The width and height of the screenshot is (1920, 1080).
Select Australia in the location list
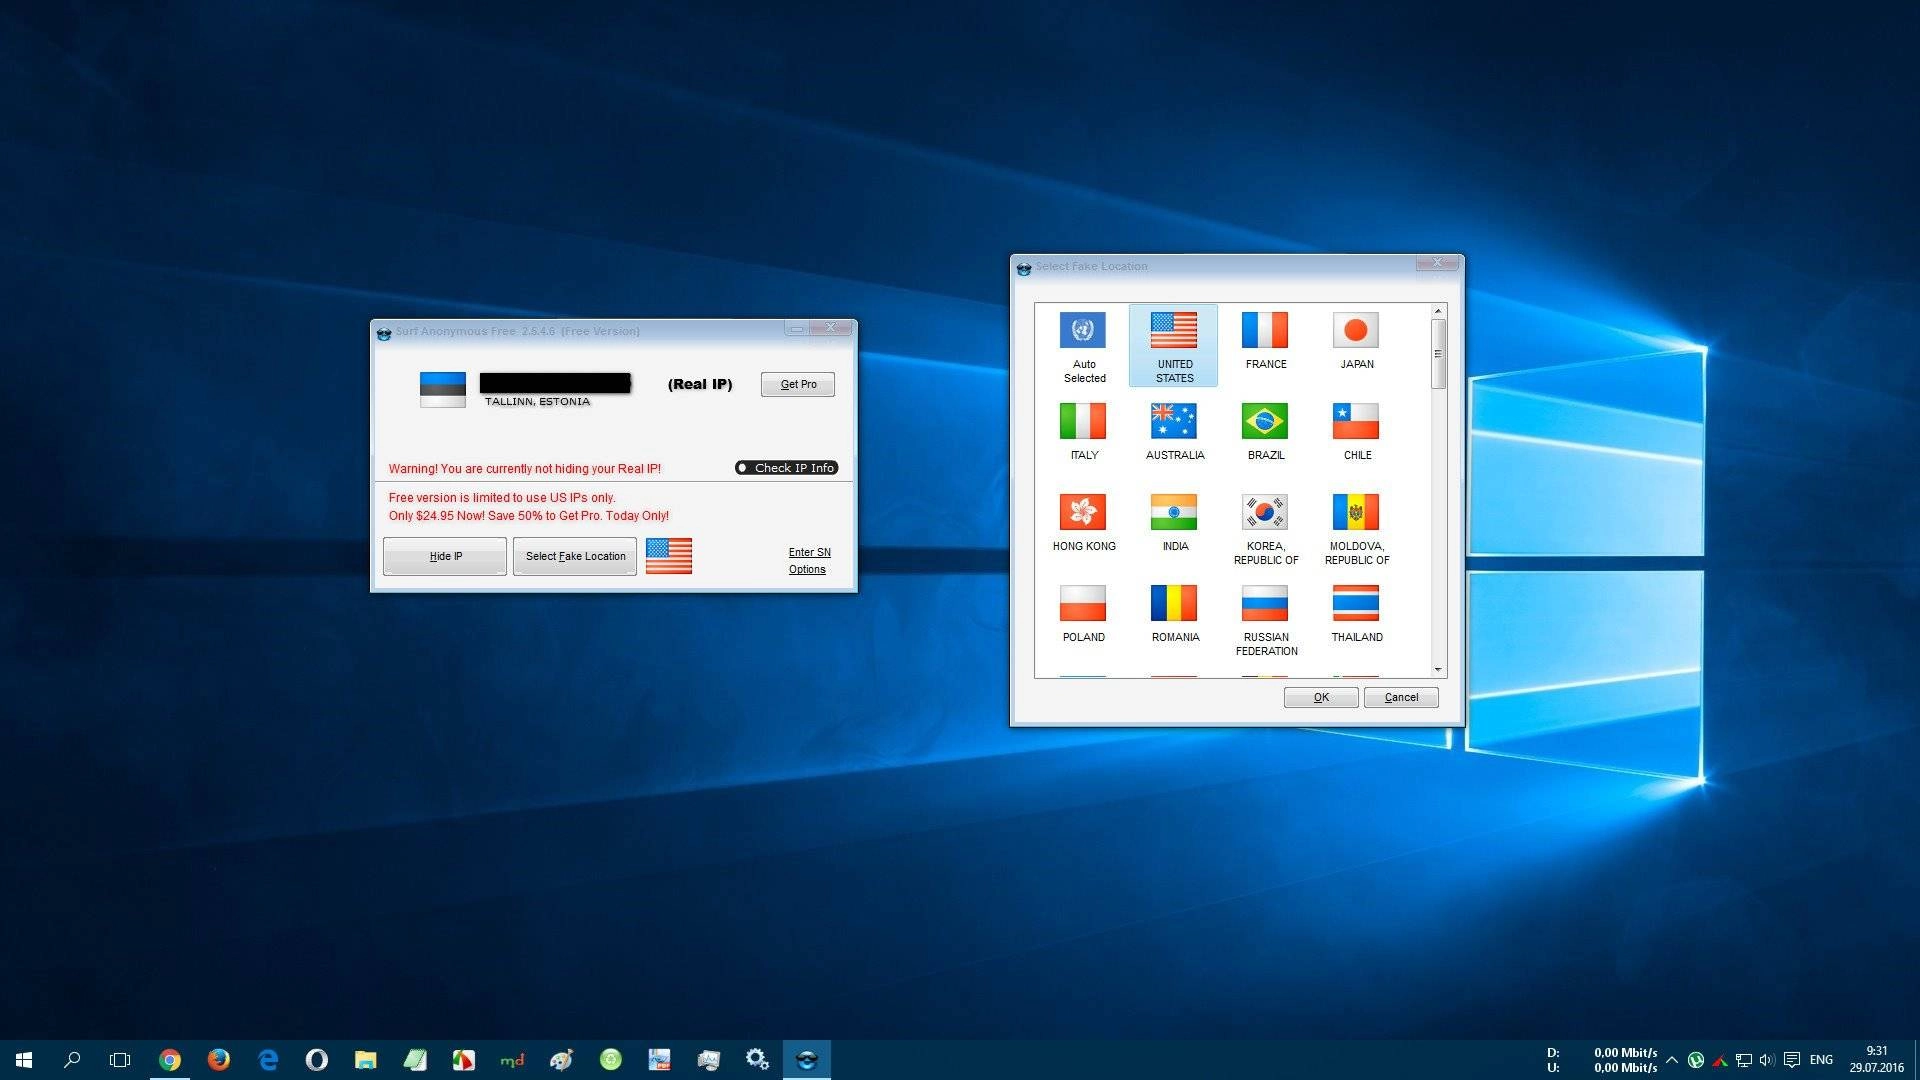coord(1174,421)
